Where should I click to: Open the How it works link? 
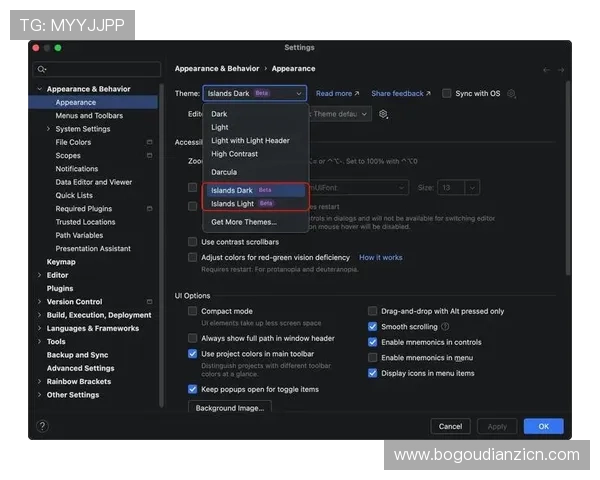click(x=380, y=257)
